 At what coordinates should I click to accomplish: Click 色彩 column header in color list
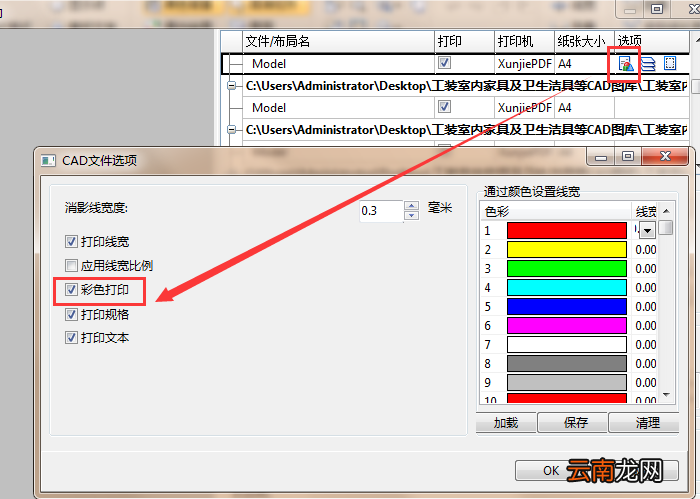click(x=556, y=211)
